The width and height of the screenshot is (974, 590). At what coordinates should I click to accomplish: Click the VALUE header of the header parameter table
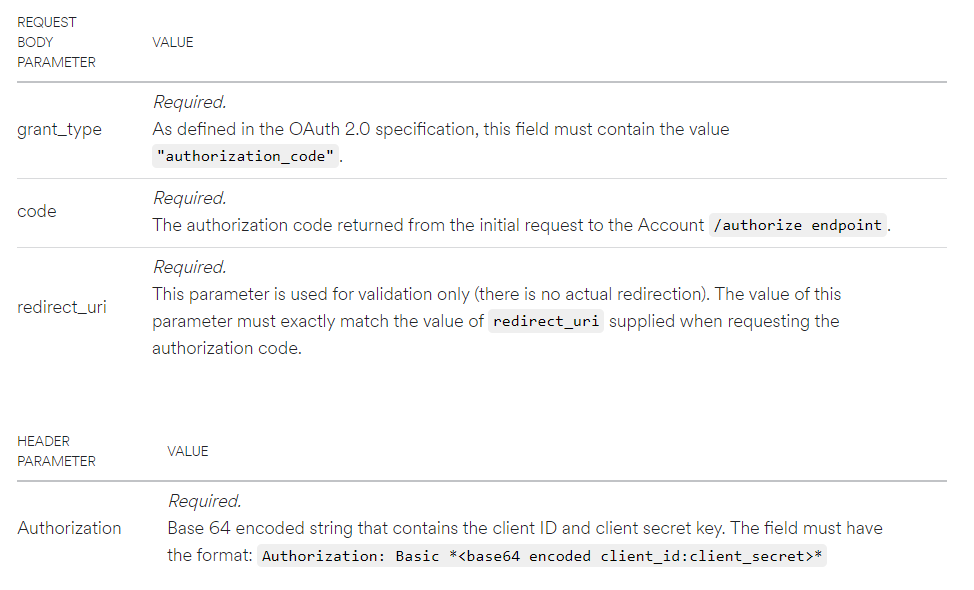point(188,451)
